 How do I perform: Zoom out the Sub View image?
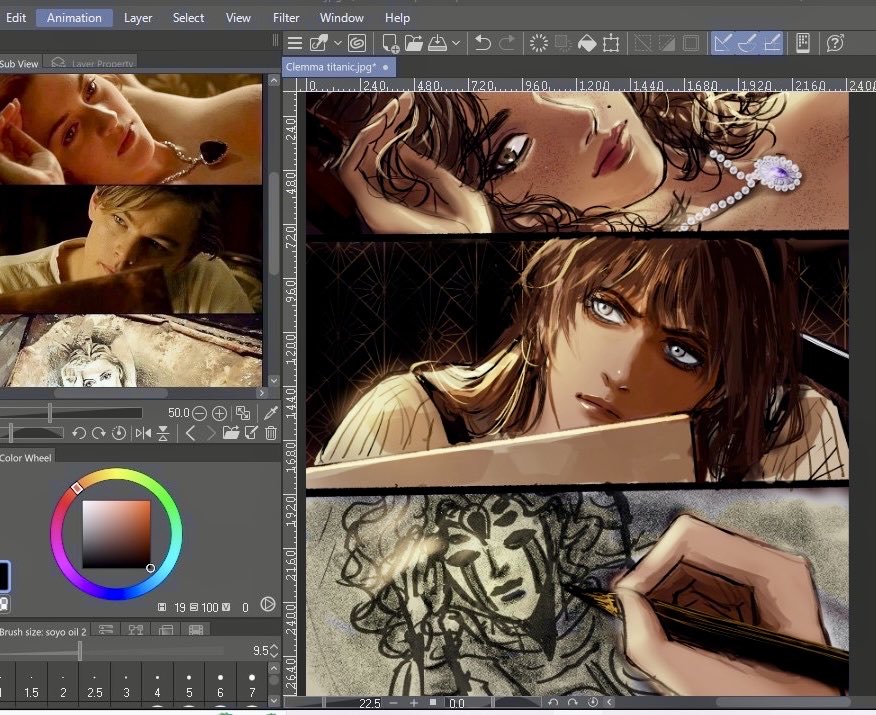click(x=199, y=413)
